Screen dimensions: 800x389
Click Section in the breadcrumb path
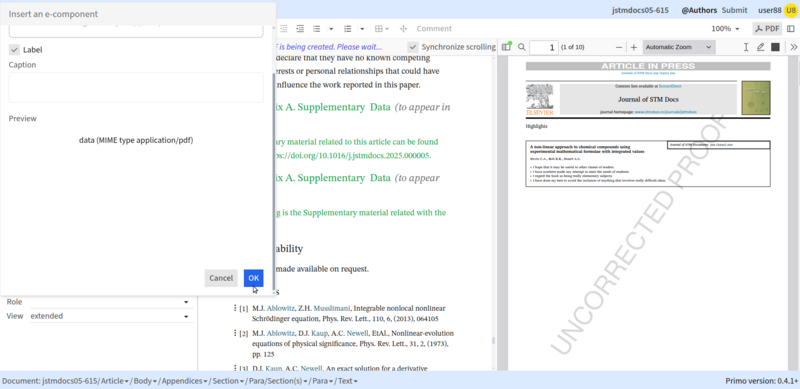tap(227, 381)
